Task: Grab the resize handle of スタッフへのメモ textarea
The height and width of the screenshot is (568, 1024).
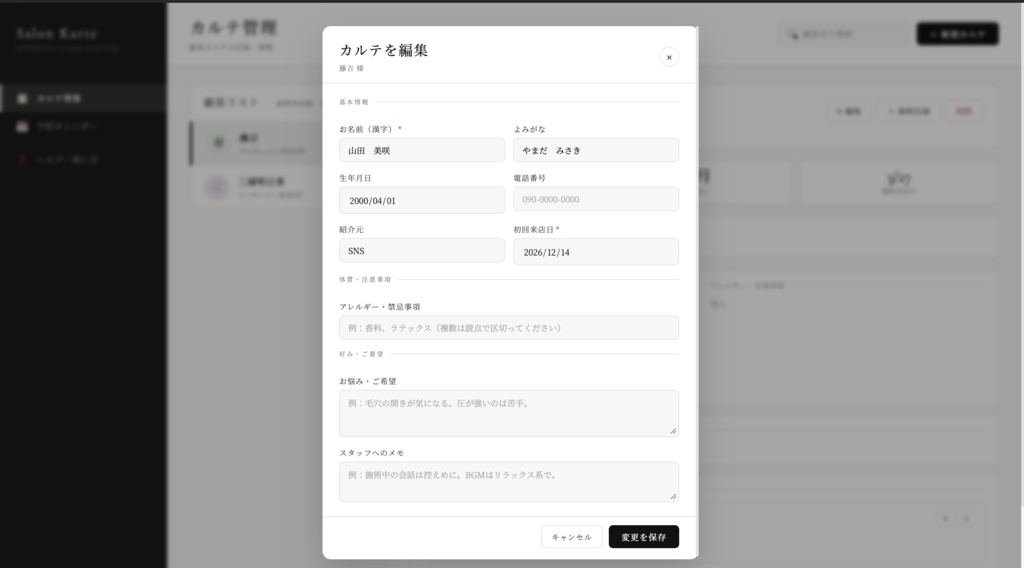Action: (673, 496)
